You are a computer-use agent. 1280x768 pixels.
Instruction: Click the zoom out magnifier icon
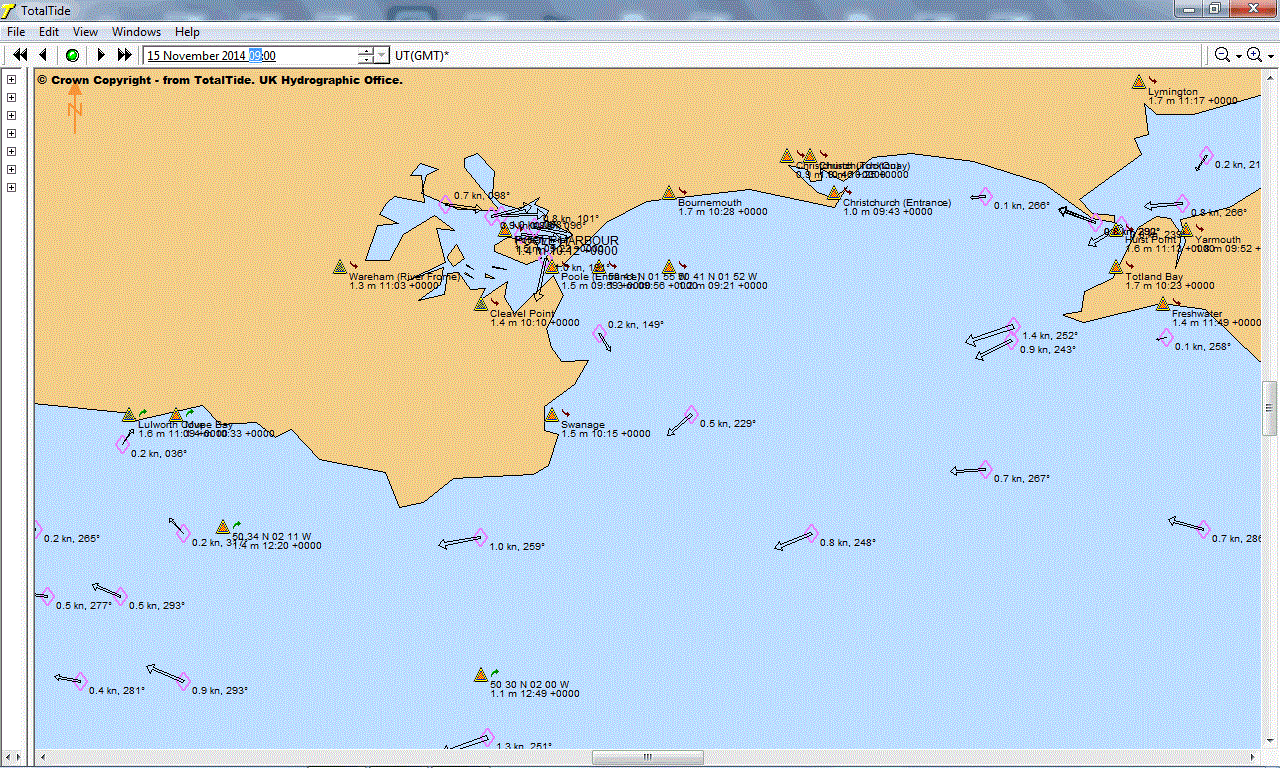tap(1222, 55)
